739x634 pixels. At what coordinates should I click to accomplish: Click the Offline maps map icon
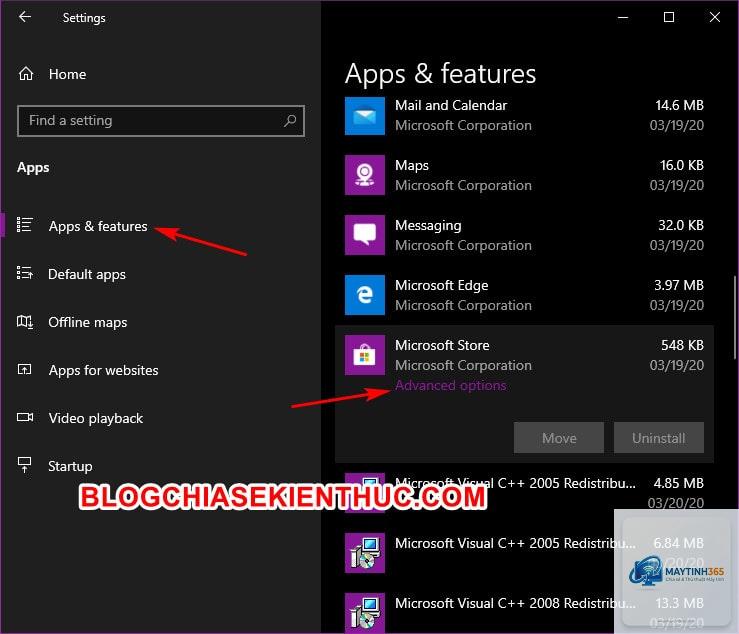[25, 322]
